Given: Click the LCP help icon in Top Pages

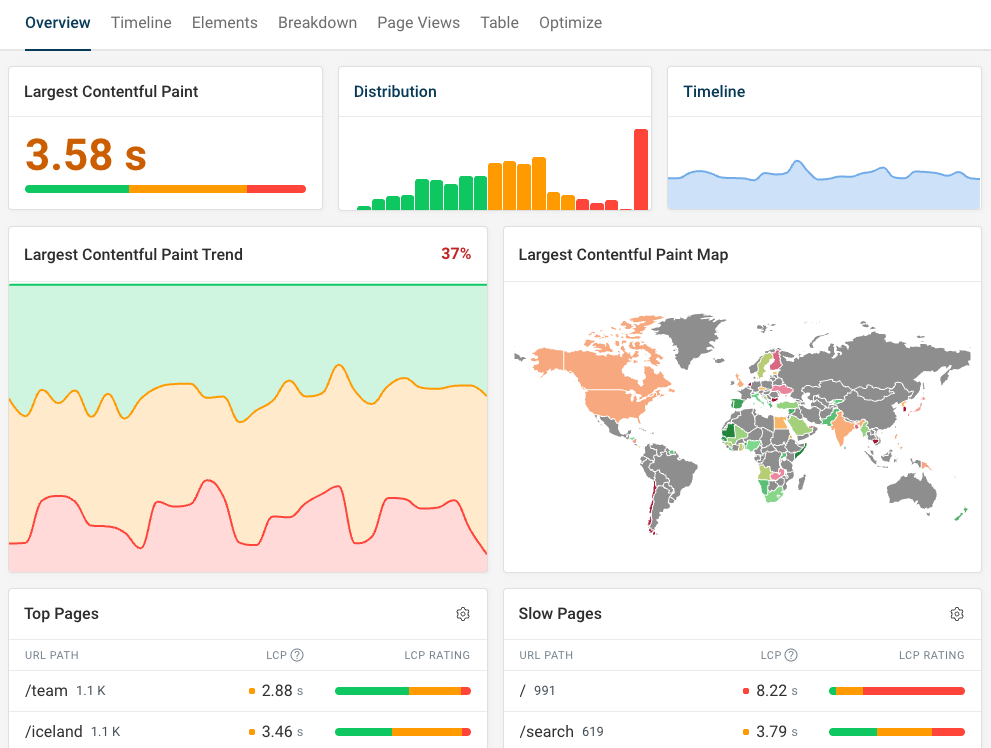Looking at the screenshot, I should point(295,655).
